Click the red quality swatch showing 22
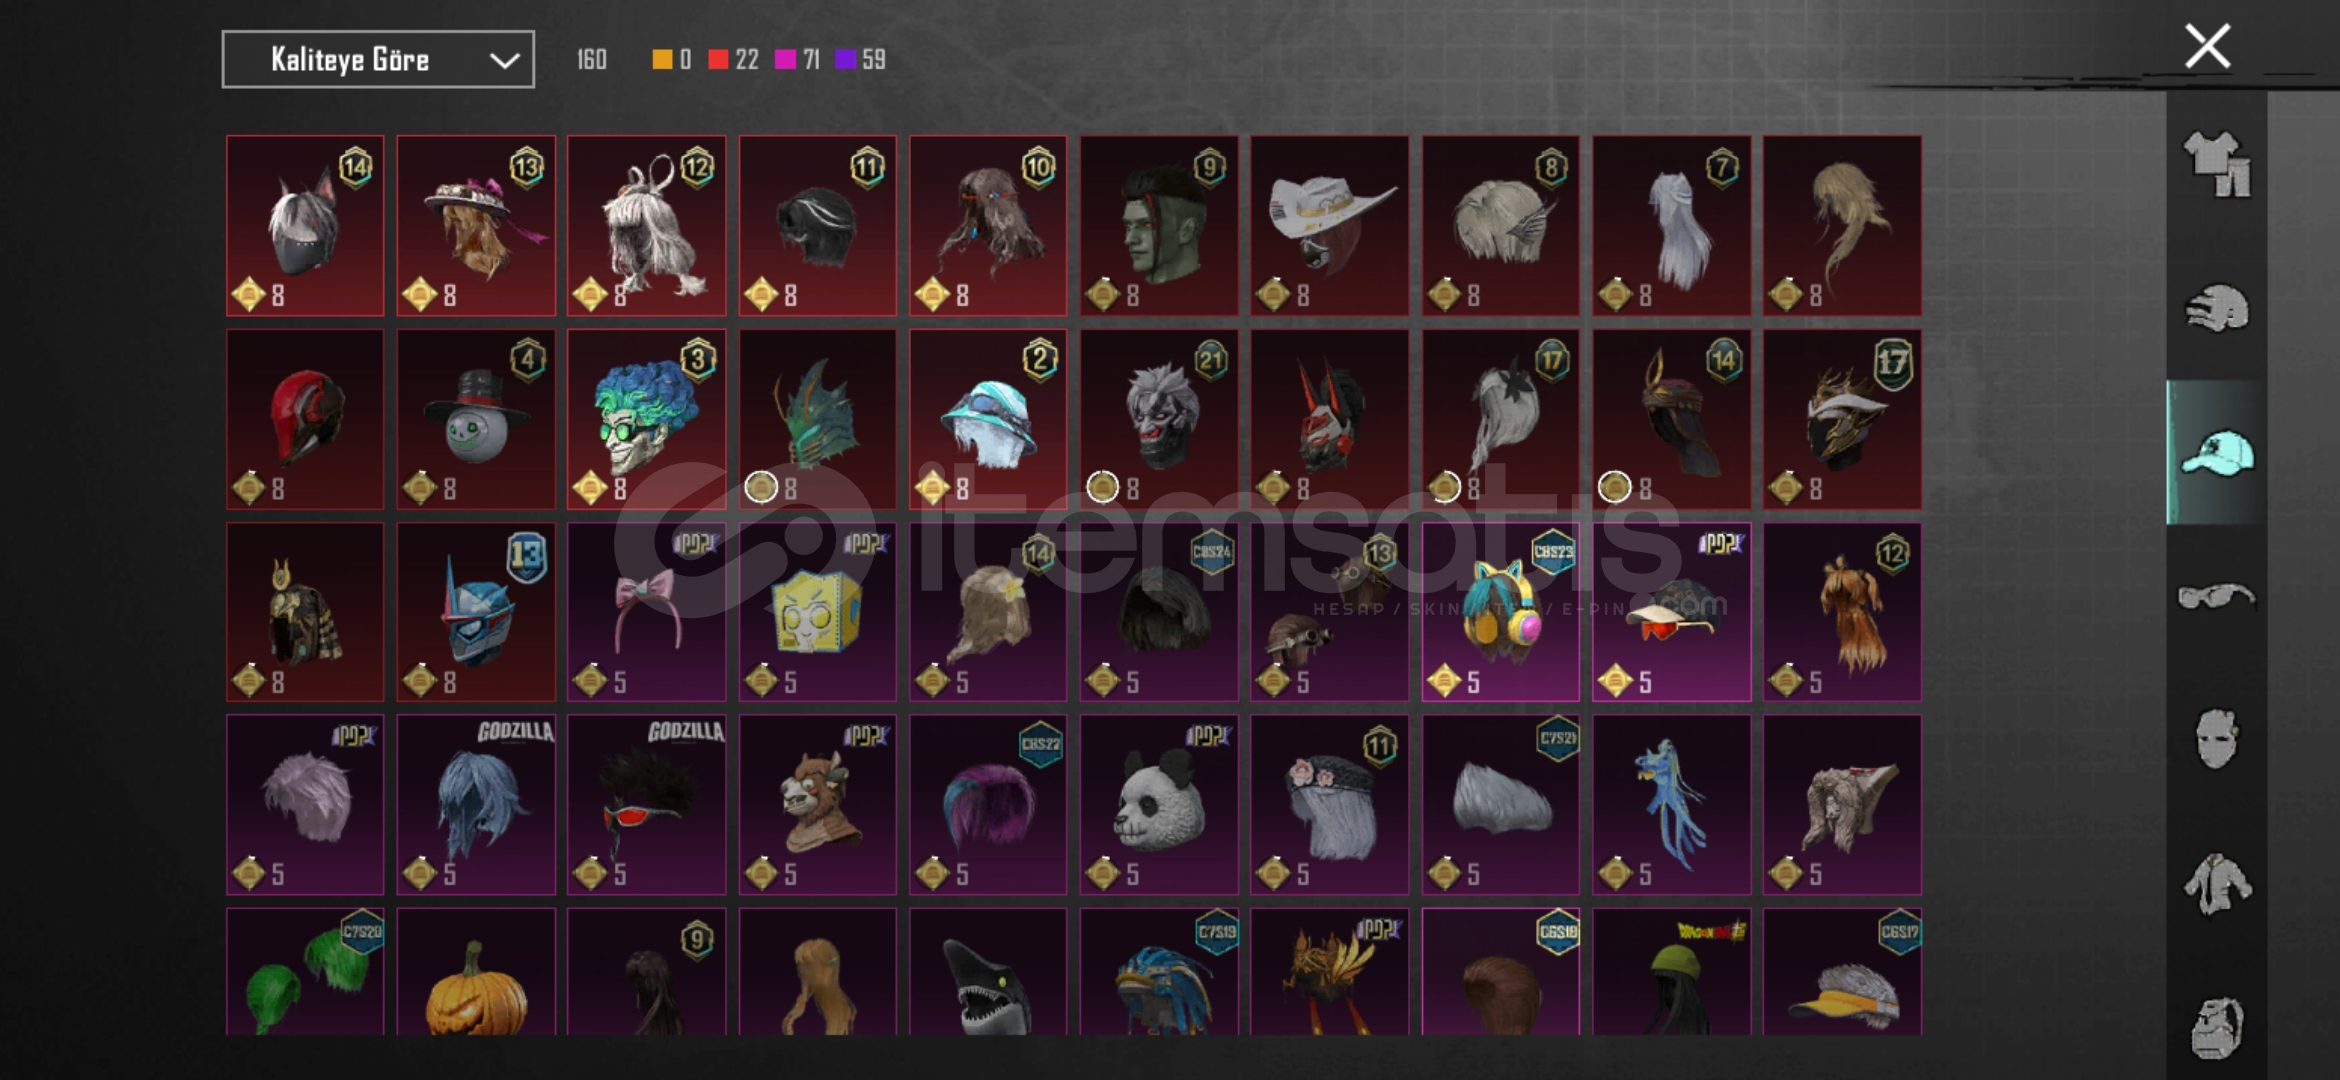2340x1080 pixels. (x=718, y=60)
